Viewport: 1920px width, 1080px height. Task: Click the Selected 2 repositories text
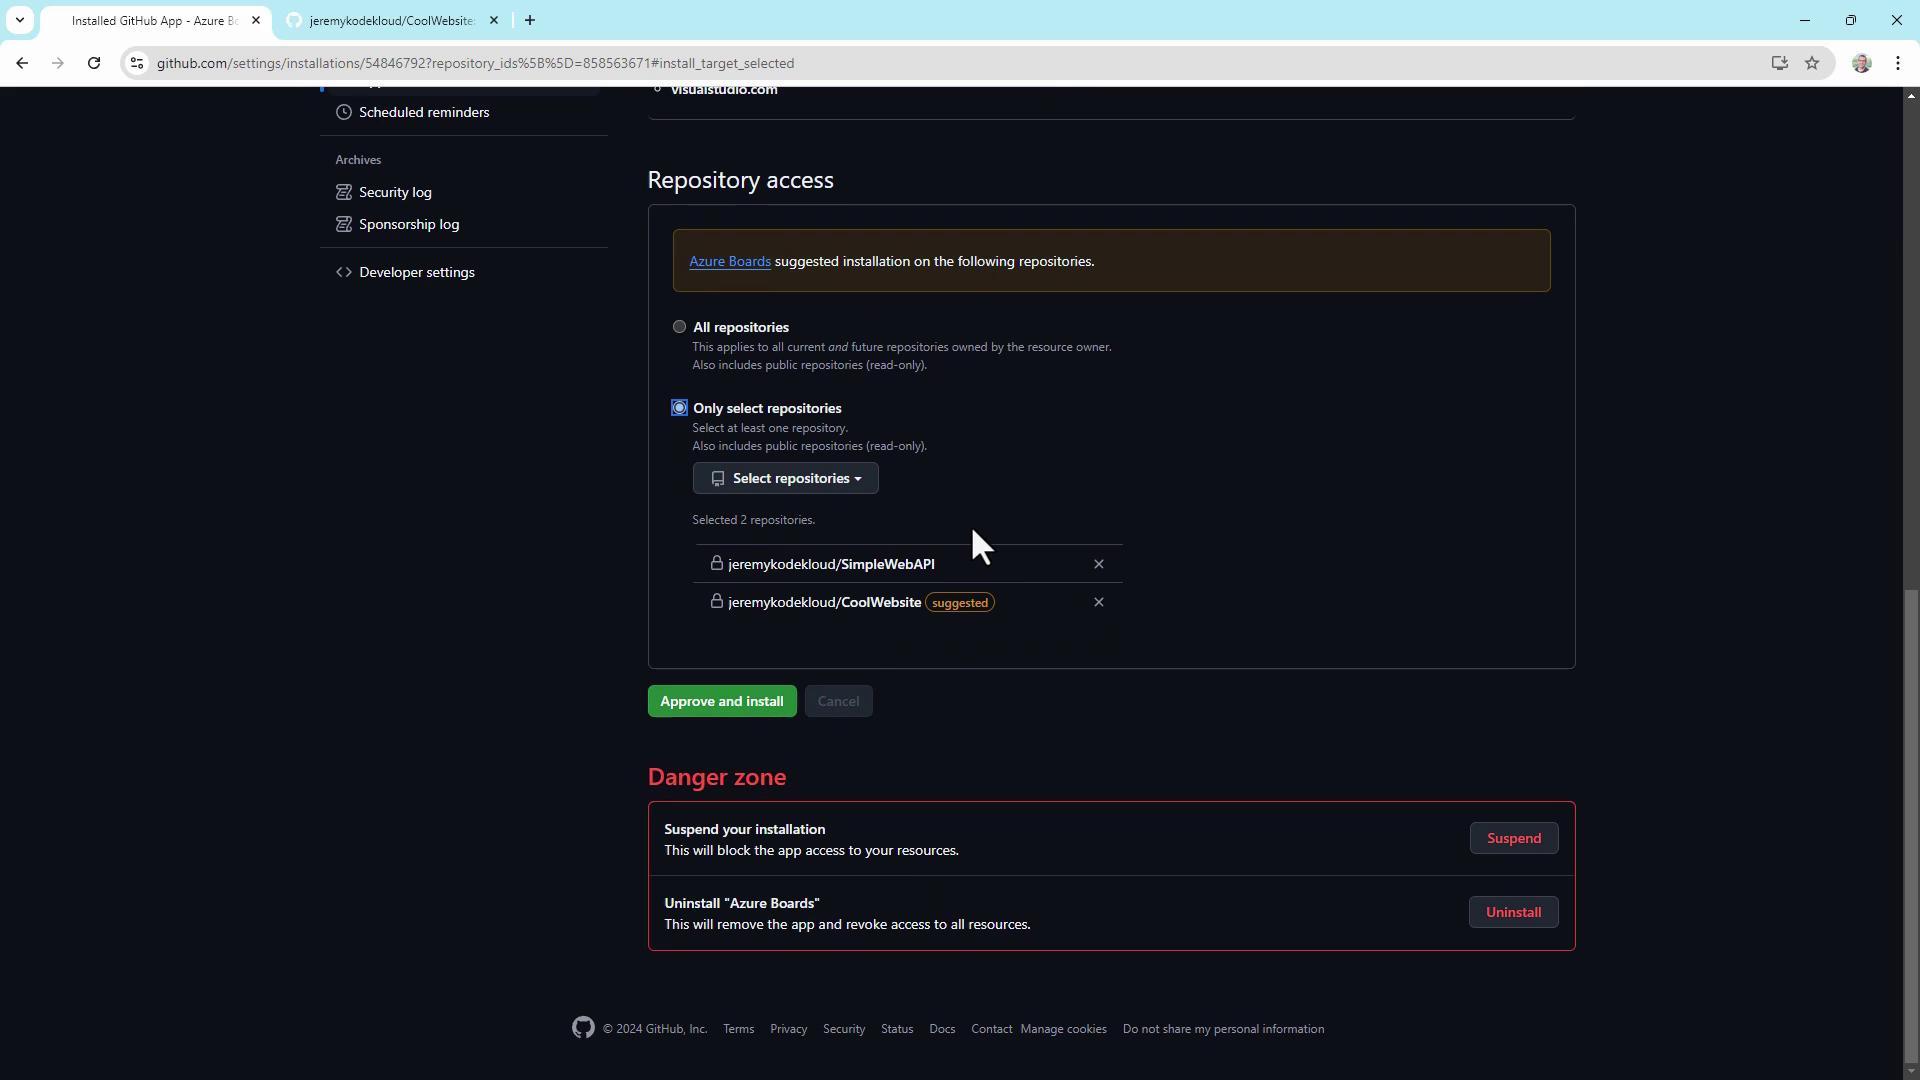(753, 520)
